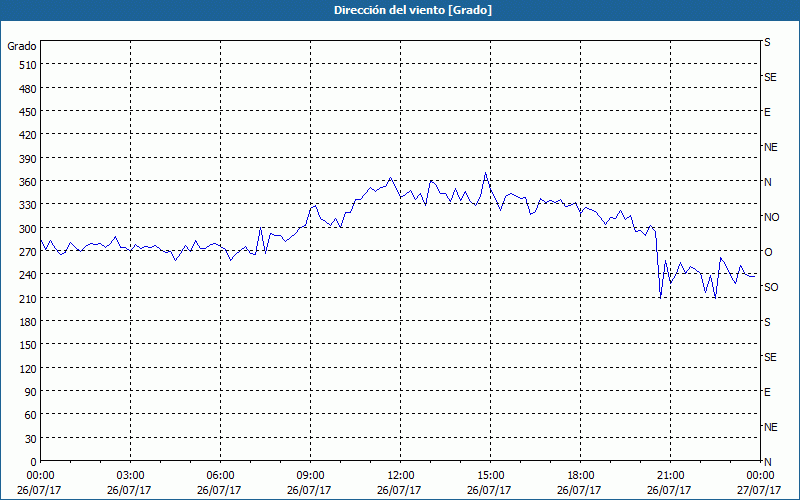Click the 30 degree tick label

pos(31,439)
